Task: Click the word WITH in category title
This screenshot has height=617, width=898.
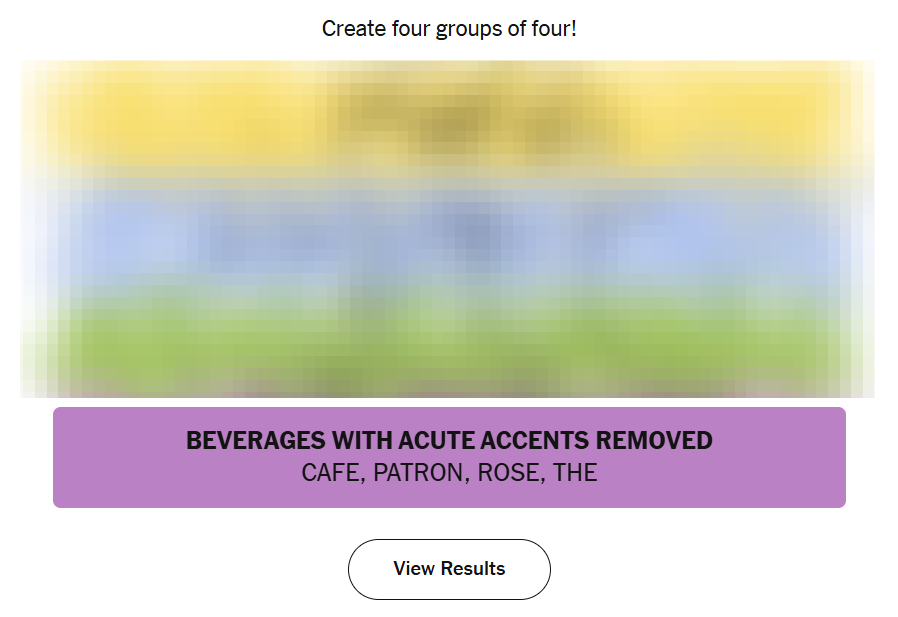Action: [362, 441]
